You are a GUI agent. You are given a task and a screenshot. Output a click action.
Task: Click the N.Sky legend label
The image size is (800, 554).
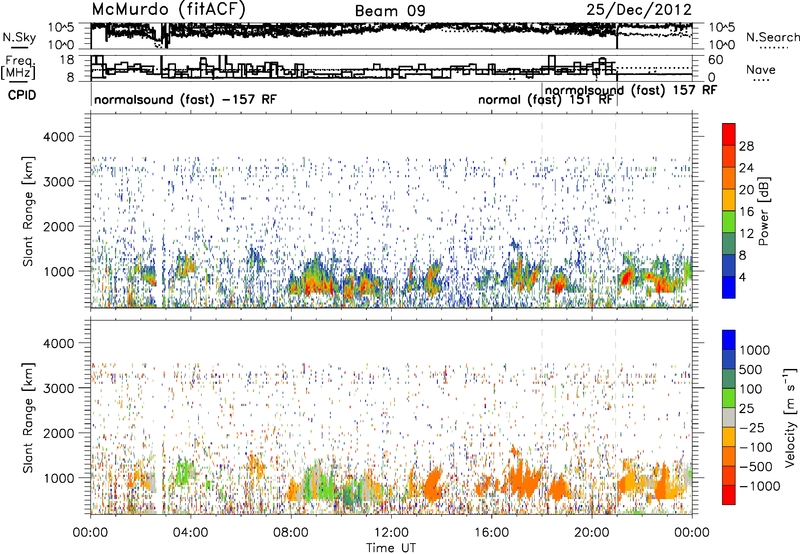[19, 37]
